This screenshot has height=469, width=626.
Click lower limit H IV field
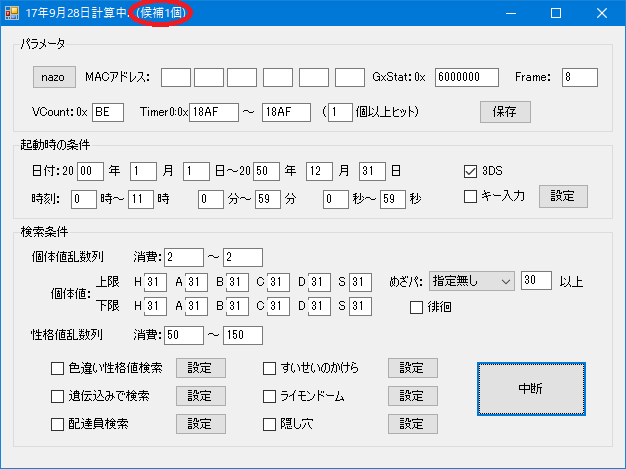155,307
